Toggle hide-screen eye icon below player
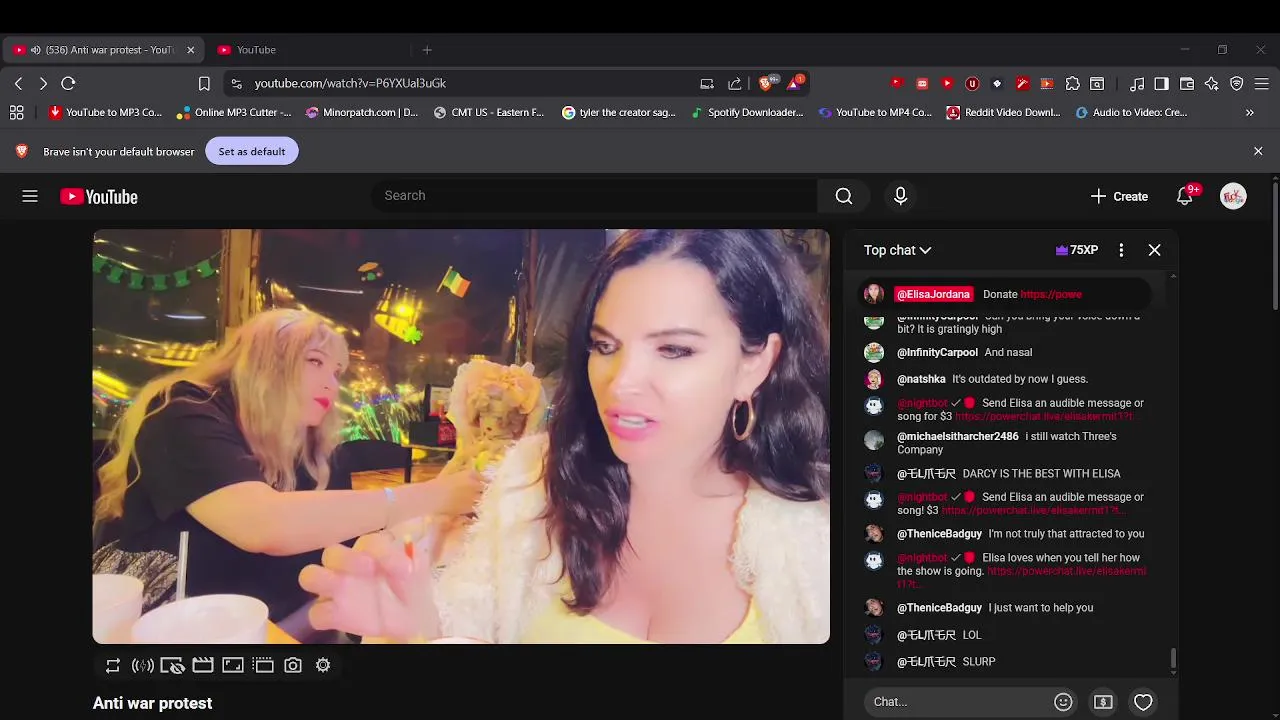The height and width of the screenshot is (720, 1280). pos(173,665)
